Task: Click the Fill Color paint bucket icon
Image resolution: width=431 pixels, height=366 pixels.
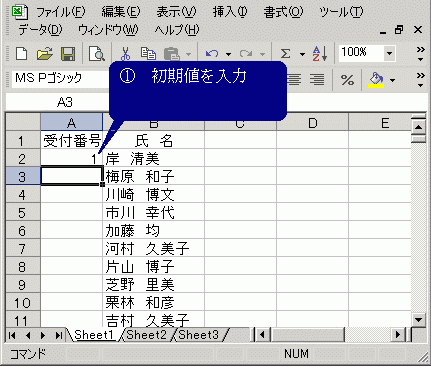Action: coord(376,80)
